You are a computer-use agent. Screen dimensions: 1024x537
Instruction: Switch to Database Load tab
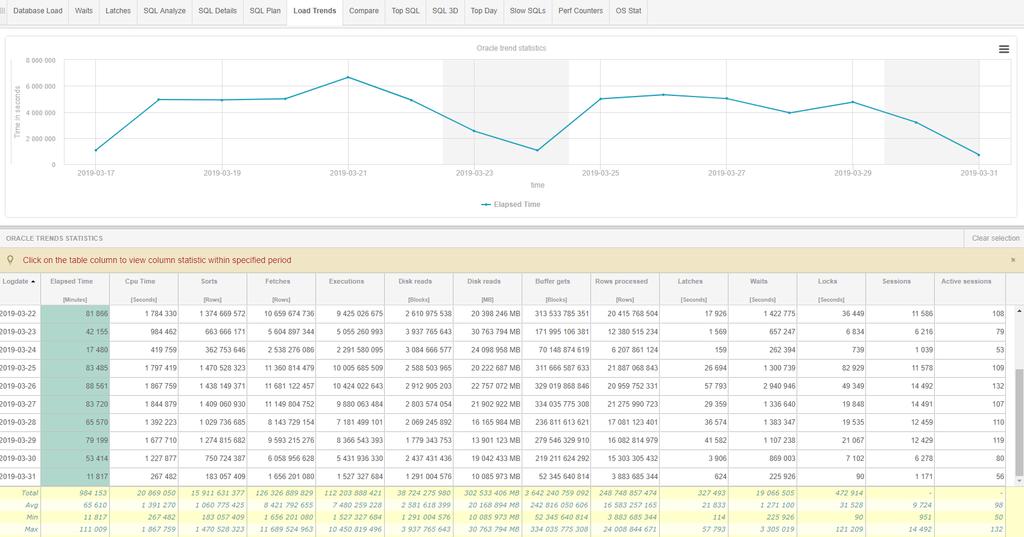coord(38,11)
